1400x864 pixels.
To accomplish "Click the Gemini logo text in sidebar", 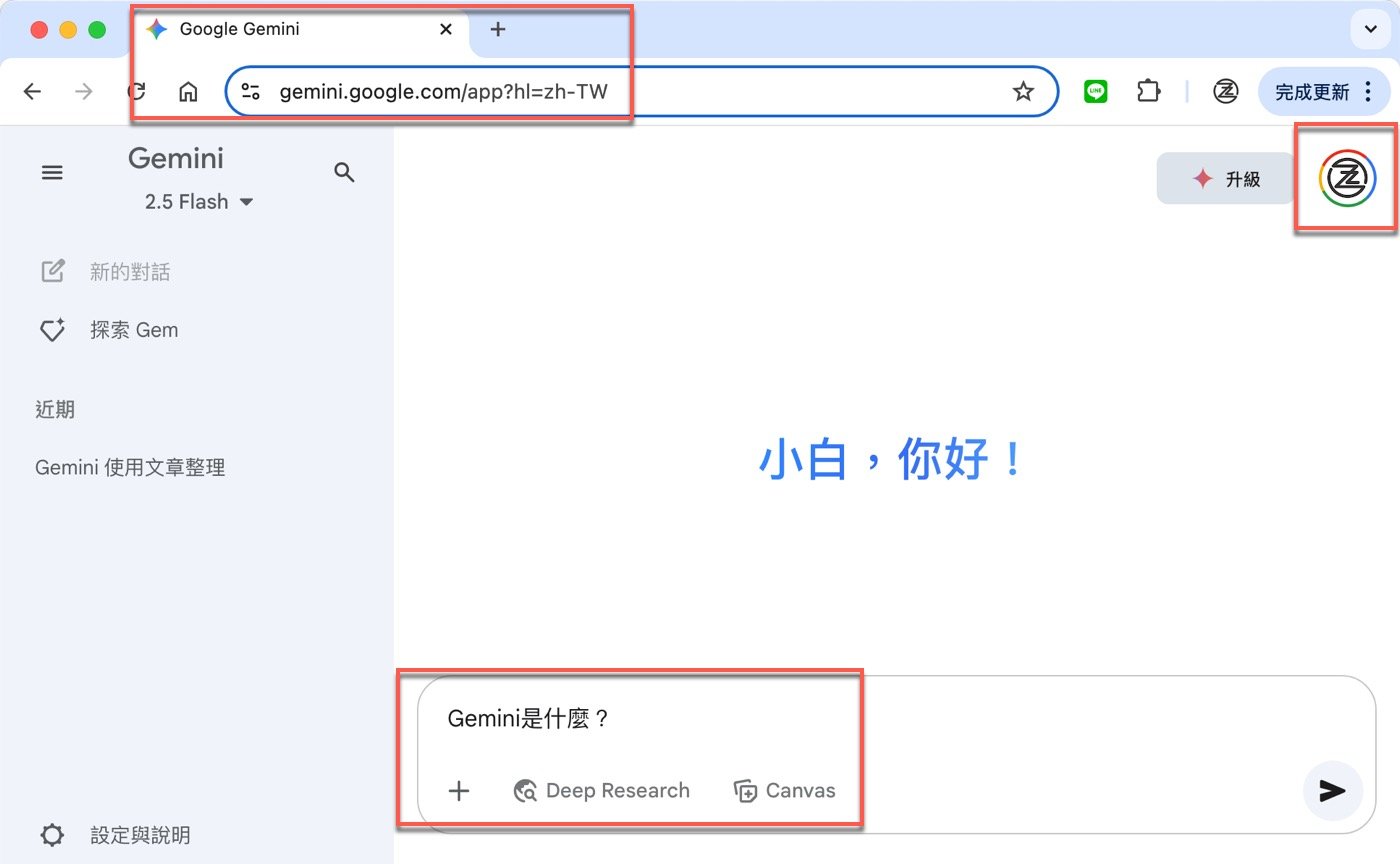I will point(176,158).
